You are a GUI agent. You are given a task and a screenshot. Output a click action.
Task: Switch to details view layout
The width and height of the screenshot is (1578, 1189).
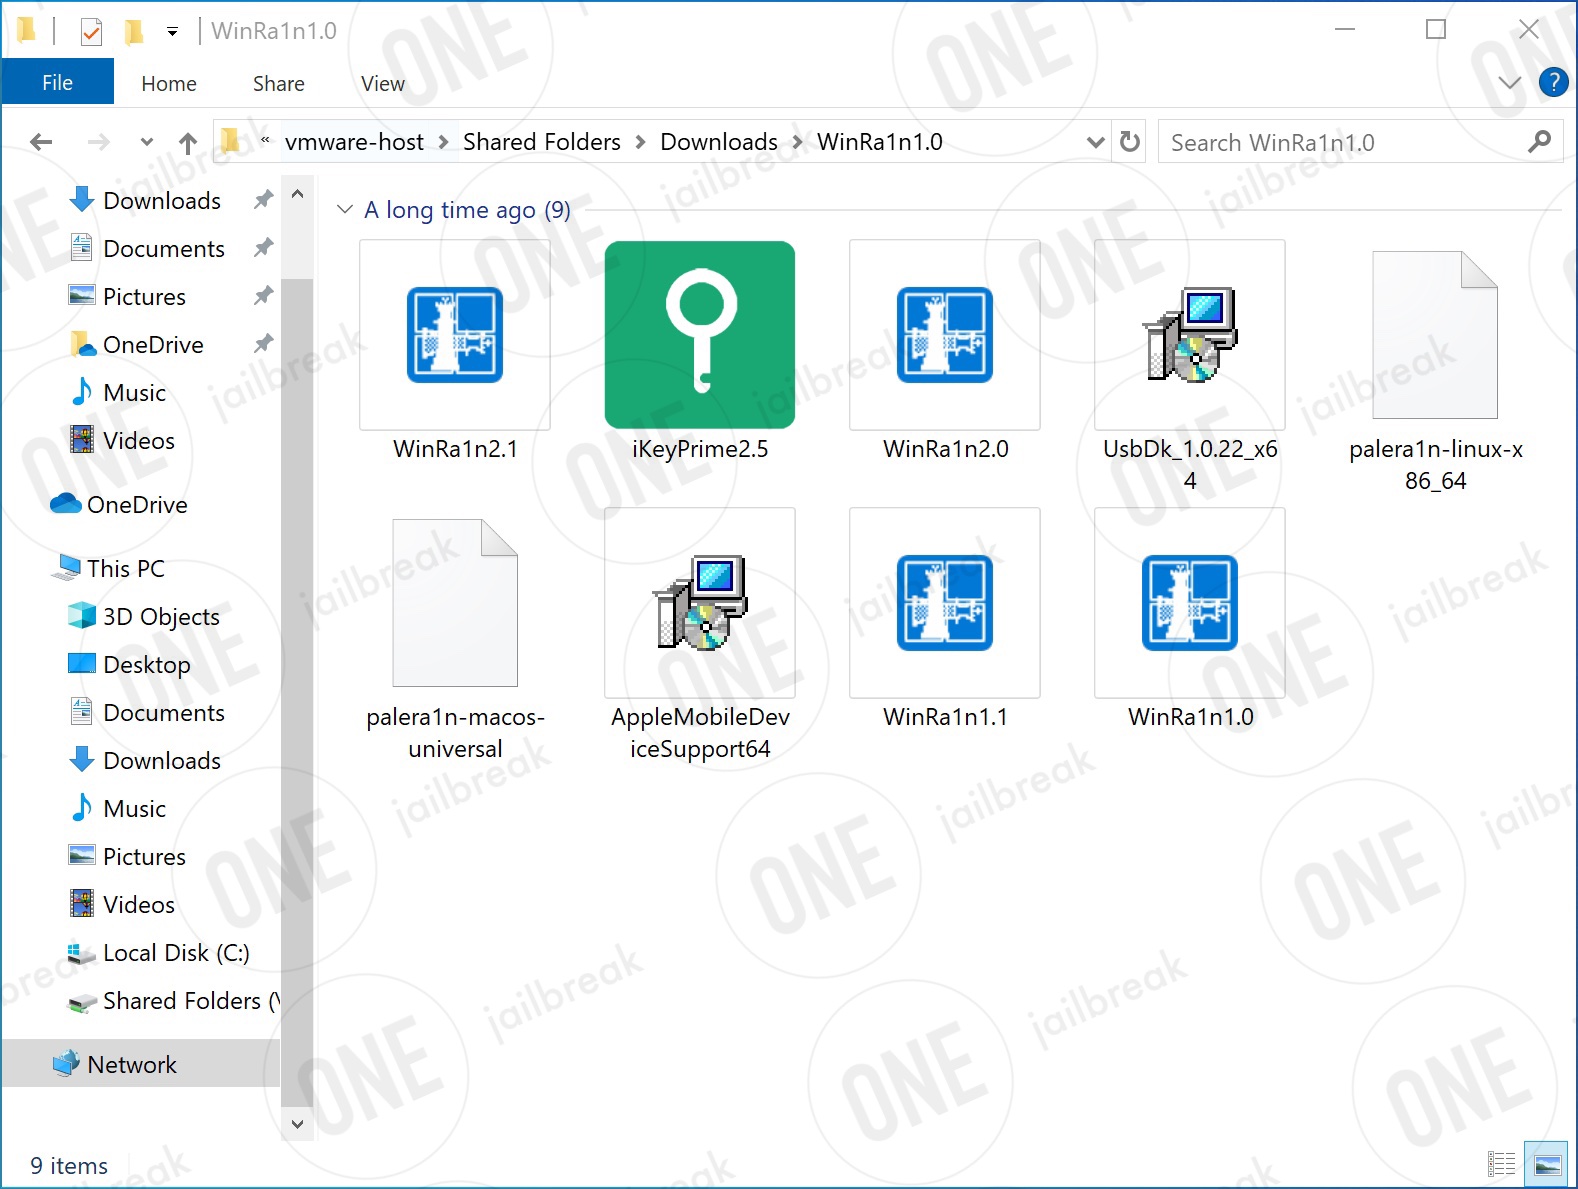click(x=1501, y=1164)
